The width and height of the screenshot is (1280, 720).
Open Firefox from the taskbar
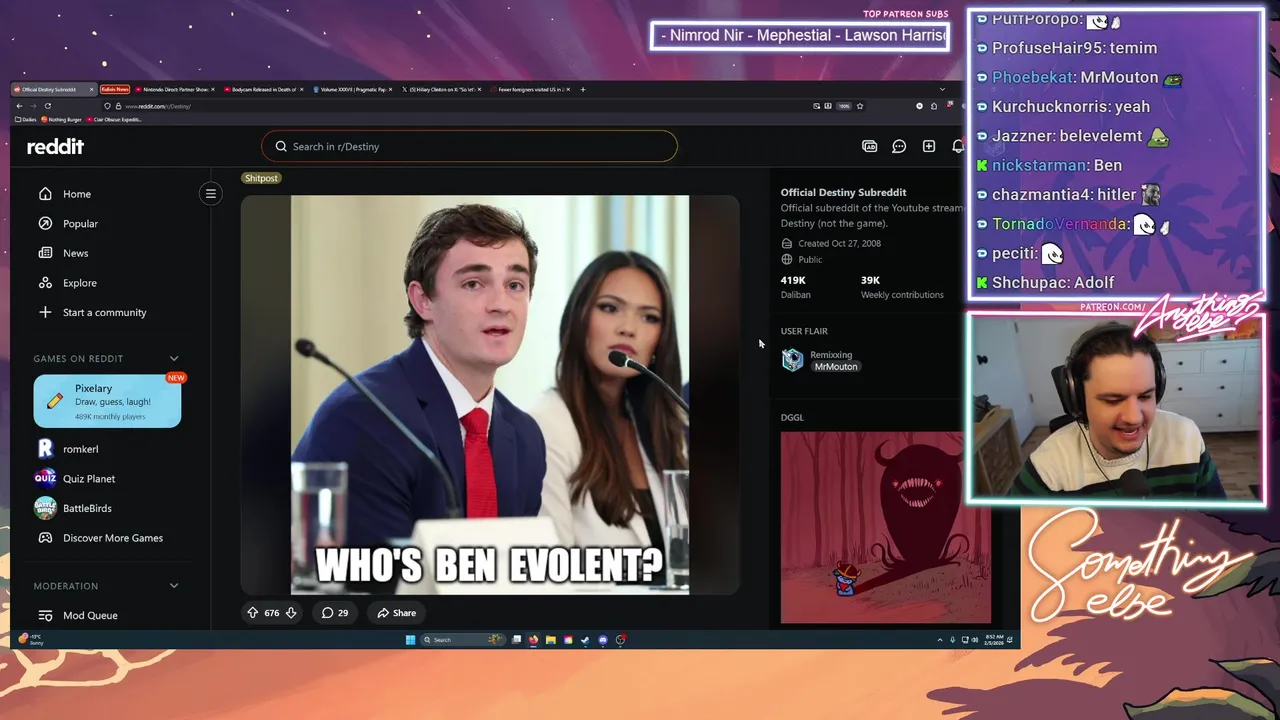[533, 640]
